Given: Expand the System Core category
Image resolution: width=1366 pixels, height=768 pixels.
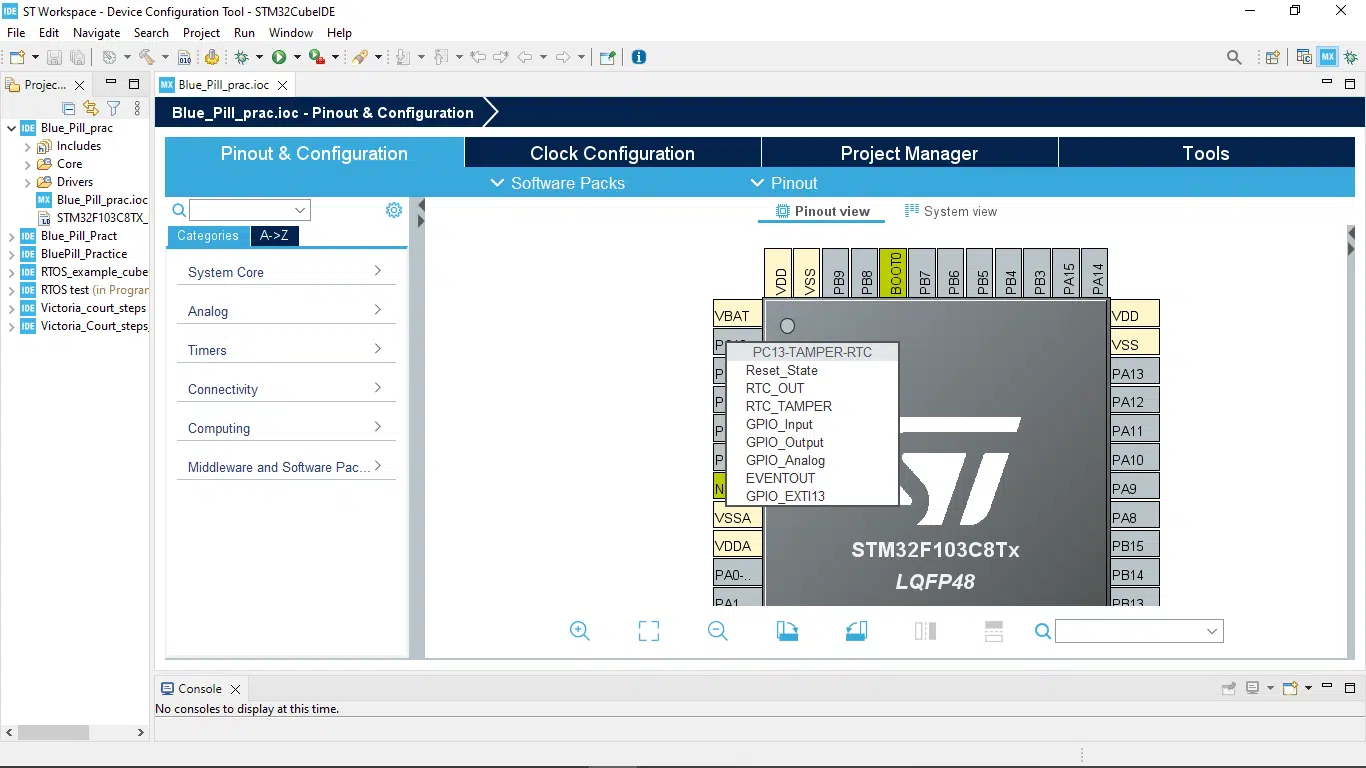Looking at the screenshot, I should pos(286,272).
